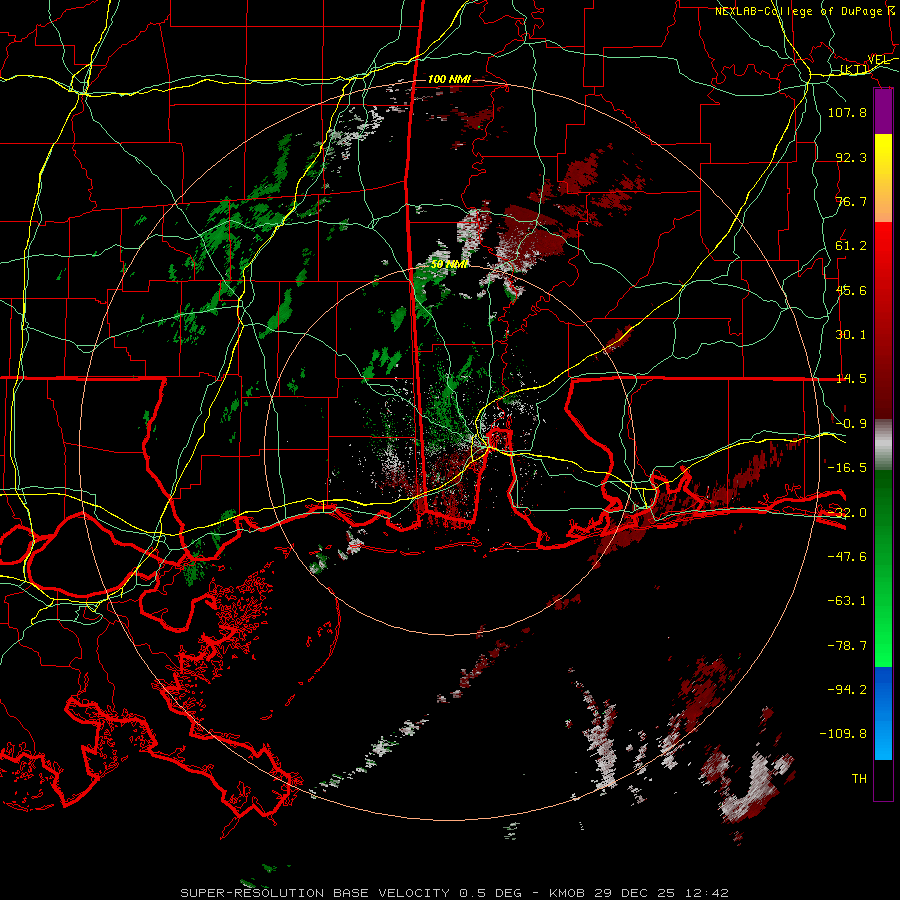Viewport: 900px width, 900px height.
Task: Click the TH label on the scale
Action: click(x=859, y=779)
